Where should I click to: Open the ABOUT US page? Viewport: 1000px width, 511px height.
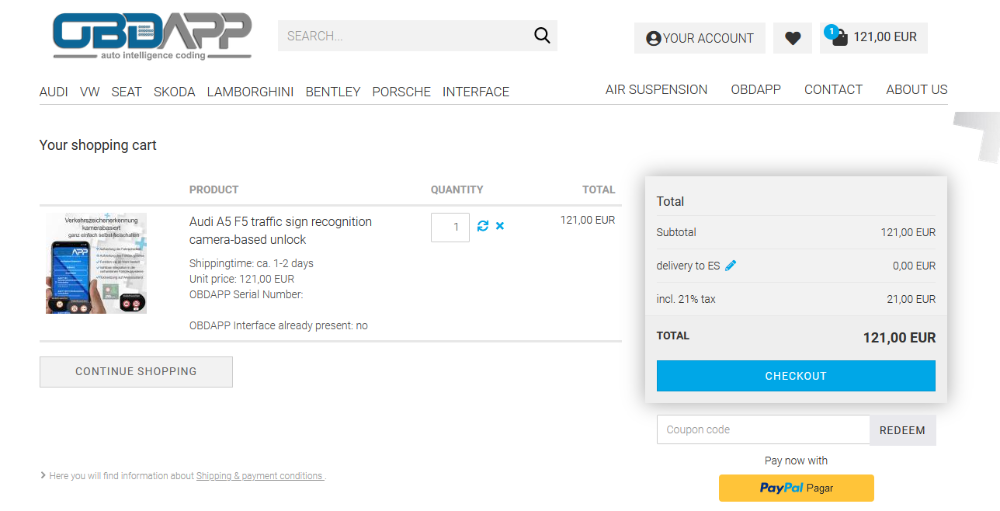click(916, 90)
